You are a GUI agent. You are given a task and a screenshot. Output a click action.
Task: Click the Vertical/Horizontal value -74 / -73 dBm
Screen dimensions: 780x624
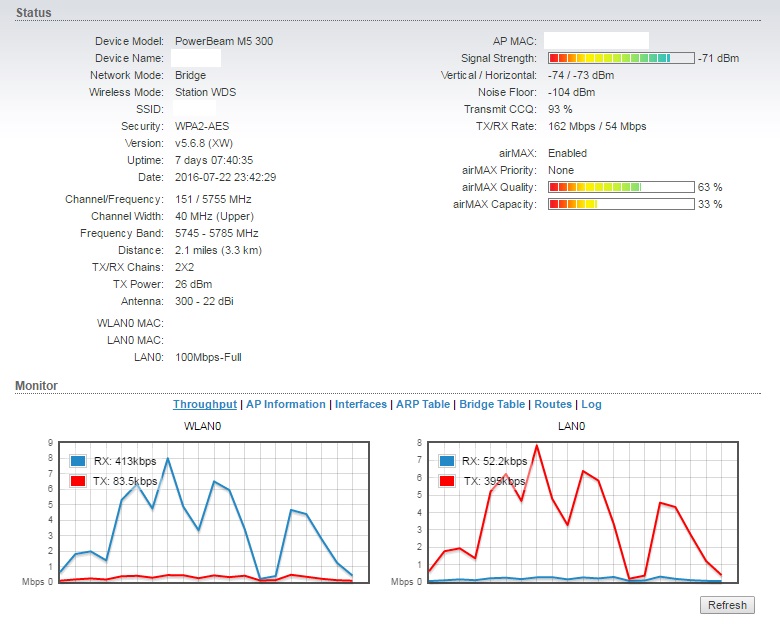tap(581, 75)
